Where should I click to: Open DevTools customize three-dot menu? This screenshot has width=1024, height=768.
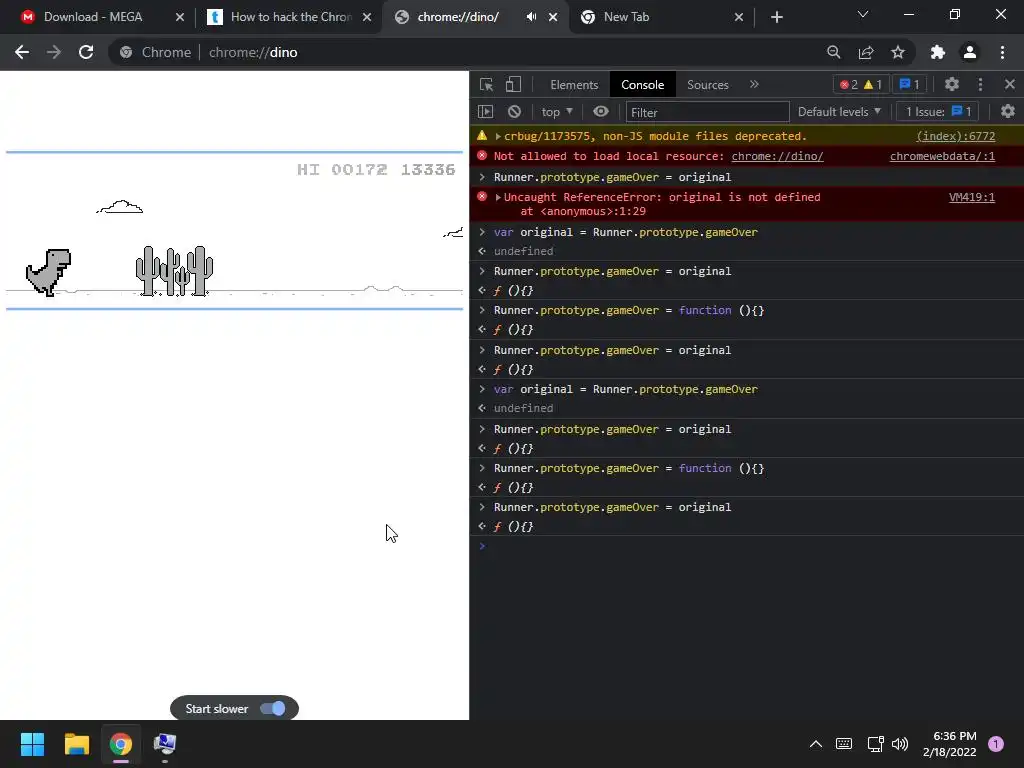pyautogui.click(x=980, y=84)
